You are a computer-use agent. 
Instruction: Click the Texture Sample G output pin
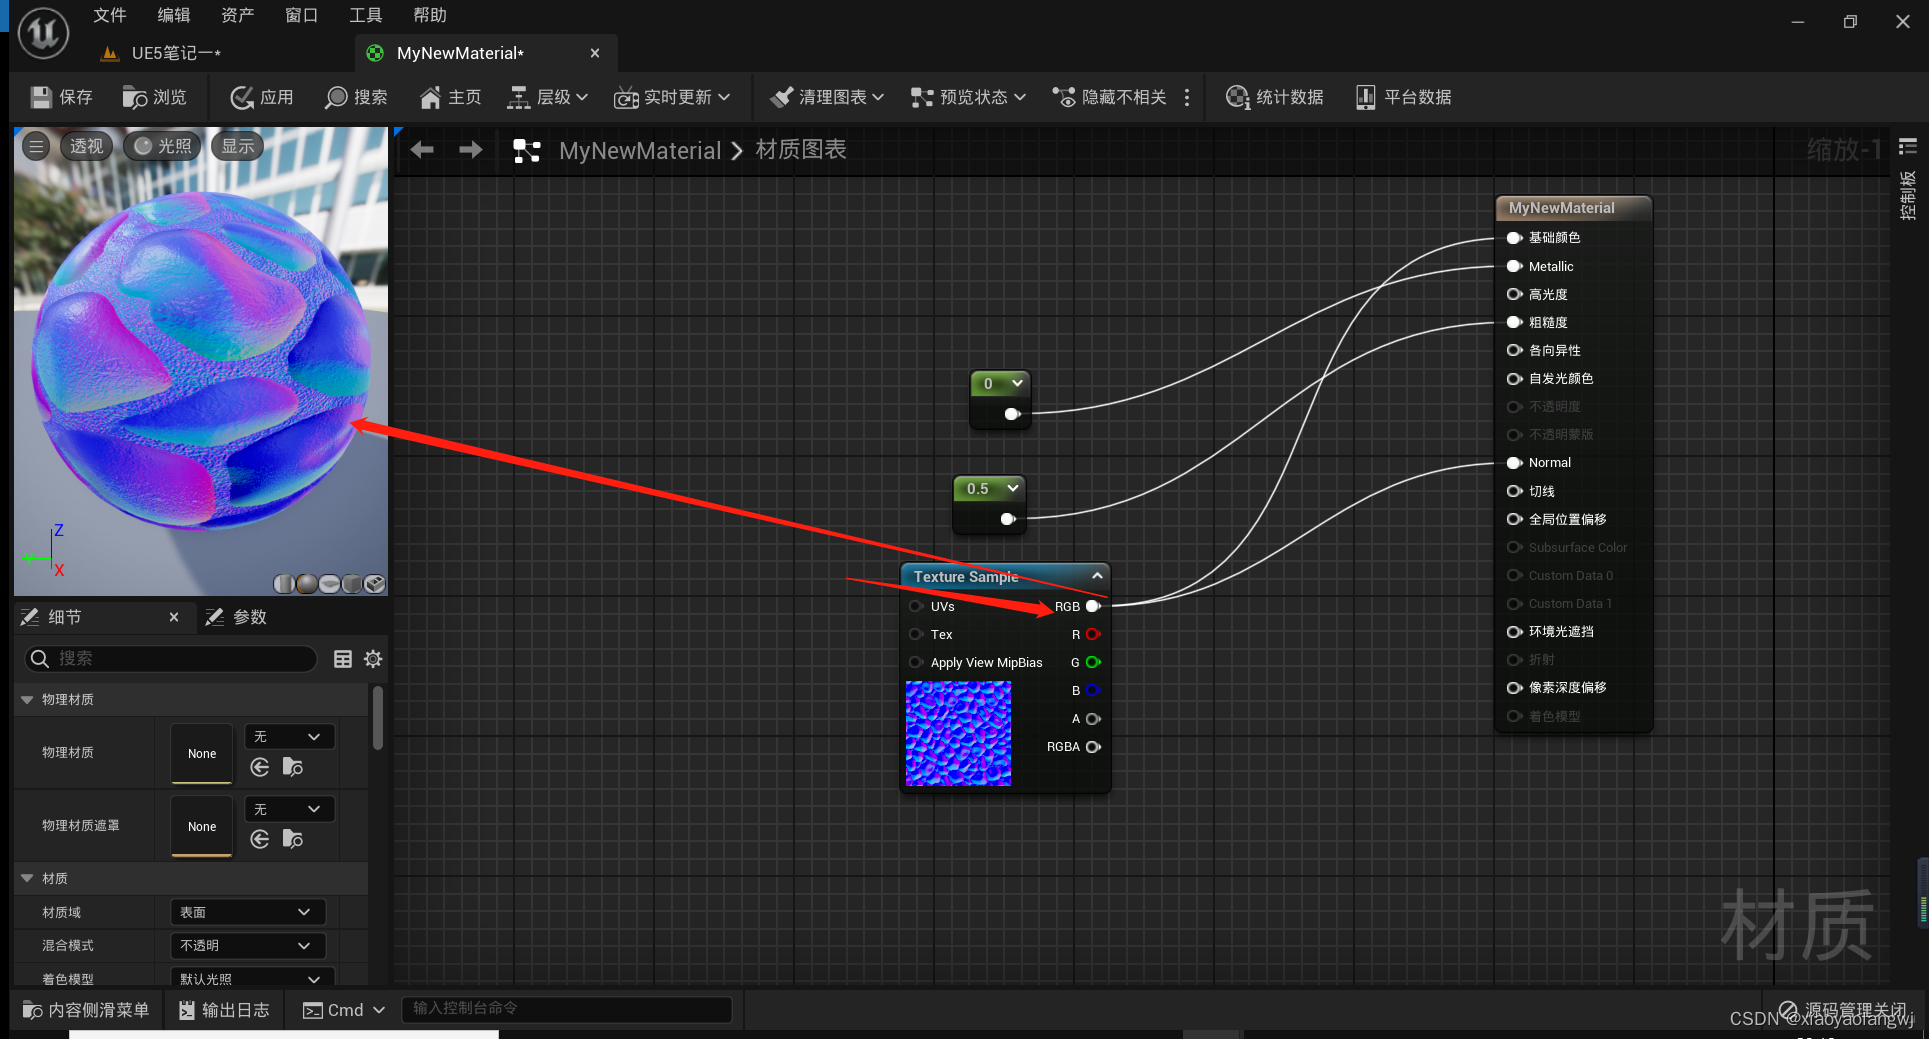click(x=1093, y=662)
